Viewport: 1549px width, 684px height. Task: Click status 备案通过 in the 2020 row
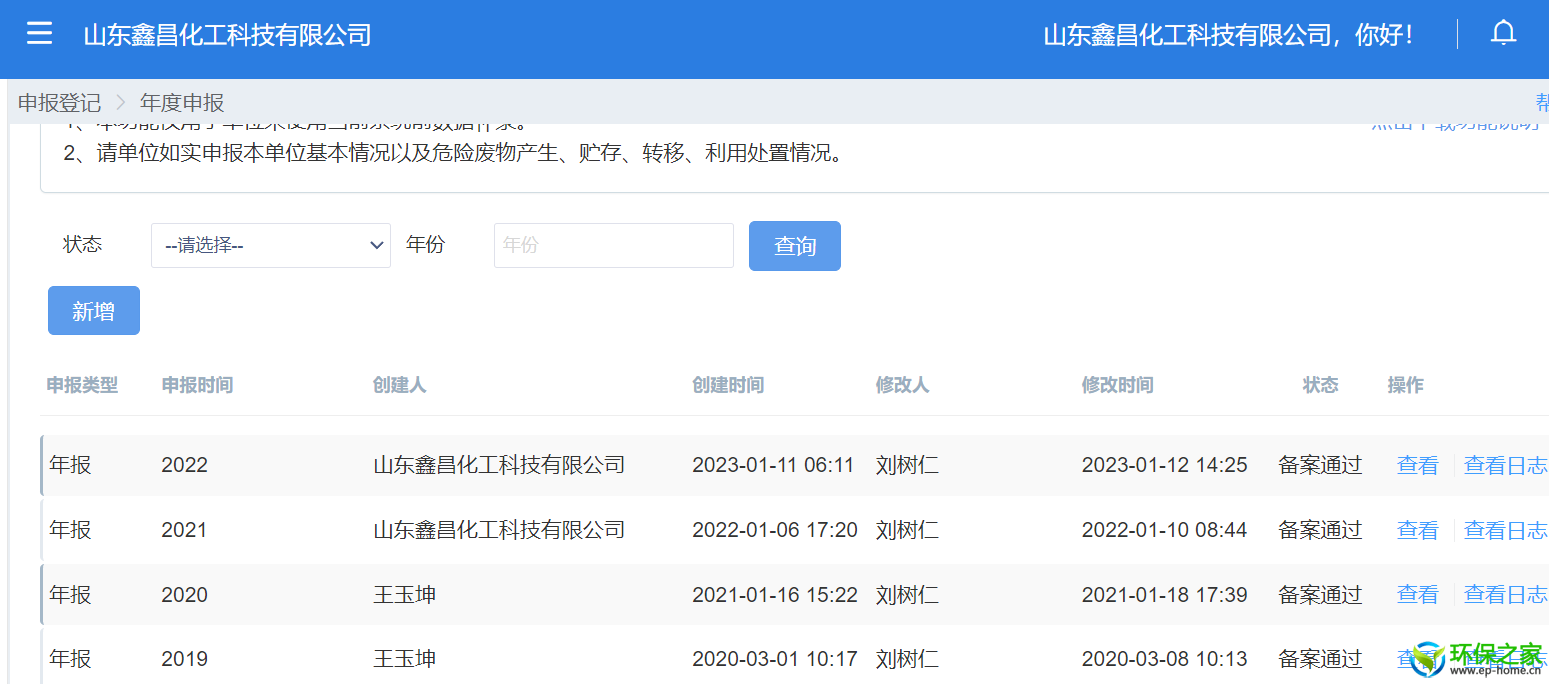(1320, 595)
